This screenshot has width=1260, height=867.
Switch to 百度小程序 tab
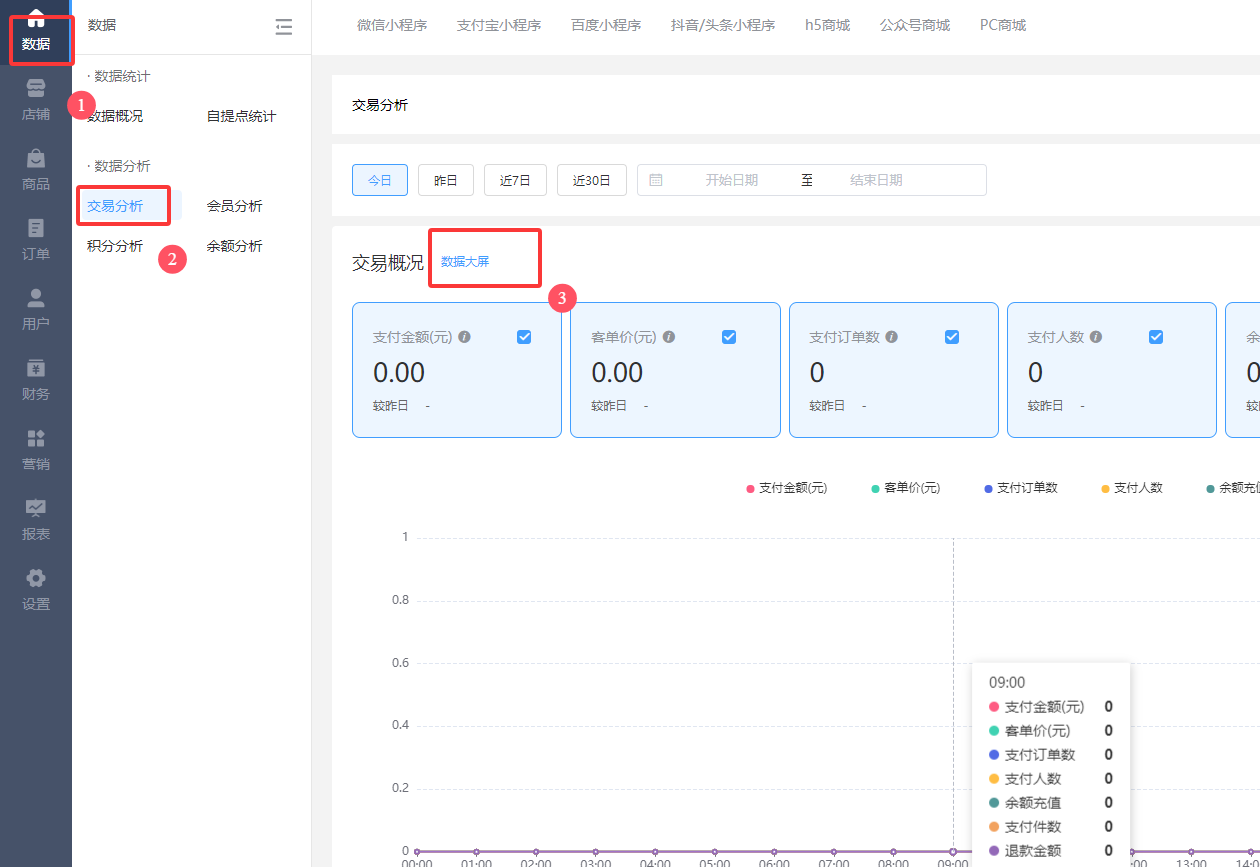click(x=606, y=25)
